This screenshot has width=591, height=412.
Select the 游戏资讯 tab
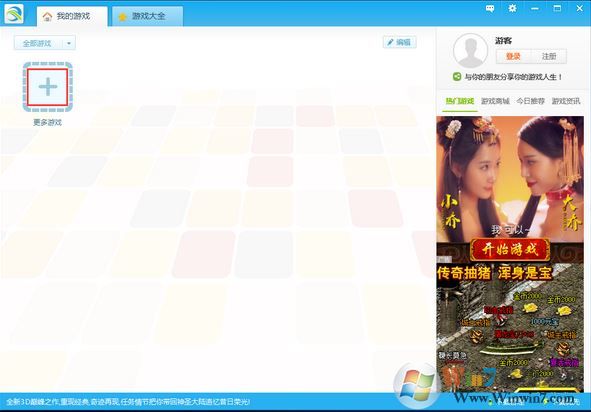[566, 101]
